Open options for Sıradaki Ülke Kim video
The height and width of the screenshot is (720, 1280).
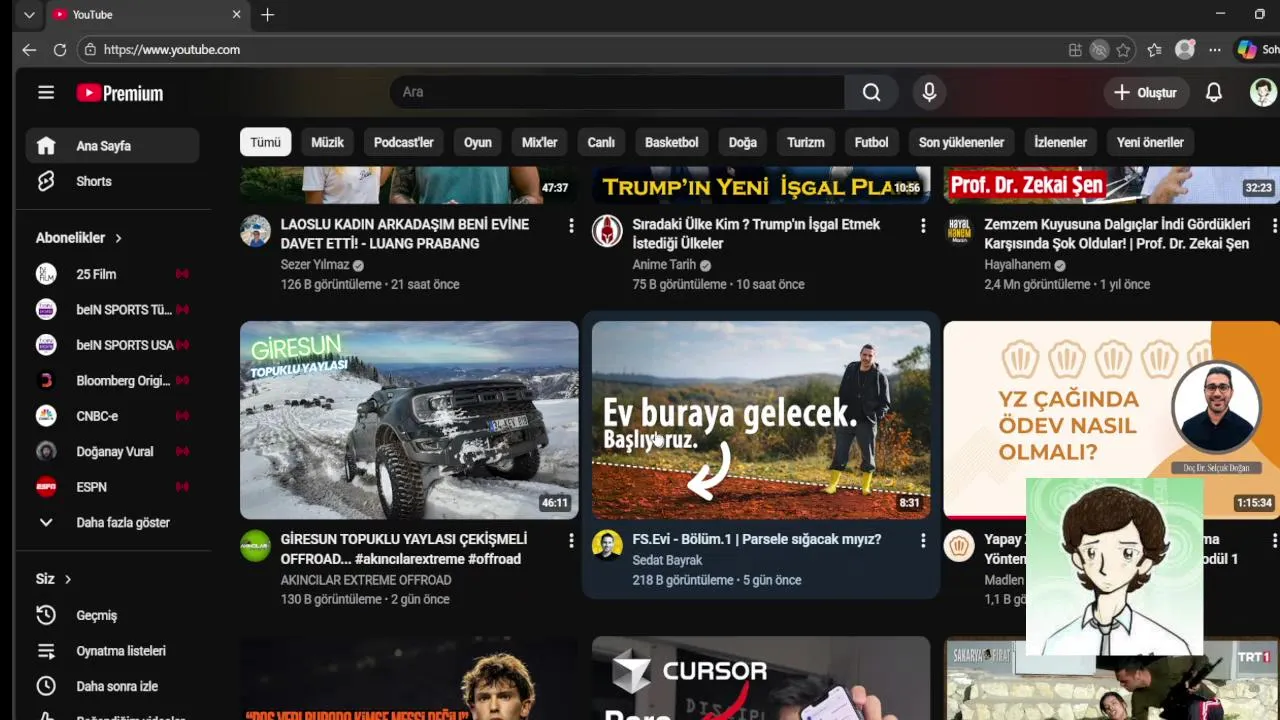tap(923, 226)
